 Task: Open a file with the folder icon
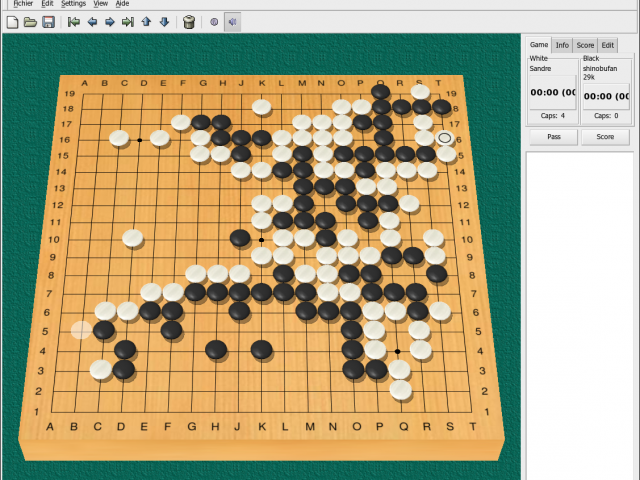pyautogui.click(x=30, y=21)
